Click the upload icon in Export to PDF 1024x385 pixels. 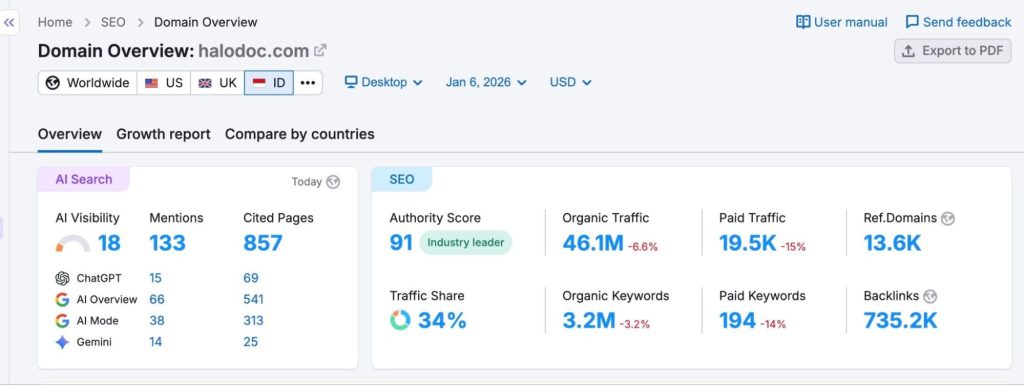pyautogui.click(x=908, y=51)
